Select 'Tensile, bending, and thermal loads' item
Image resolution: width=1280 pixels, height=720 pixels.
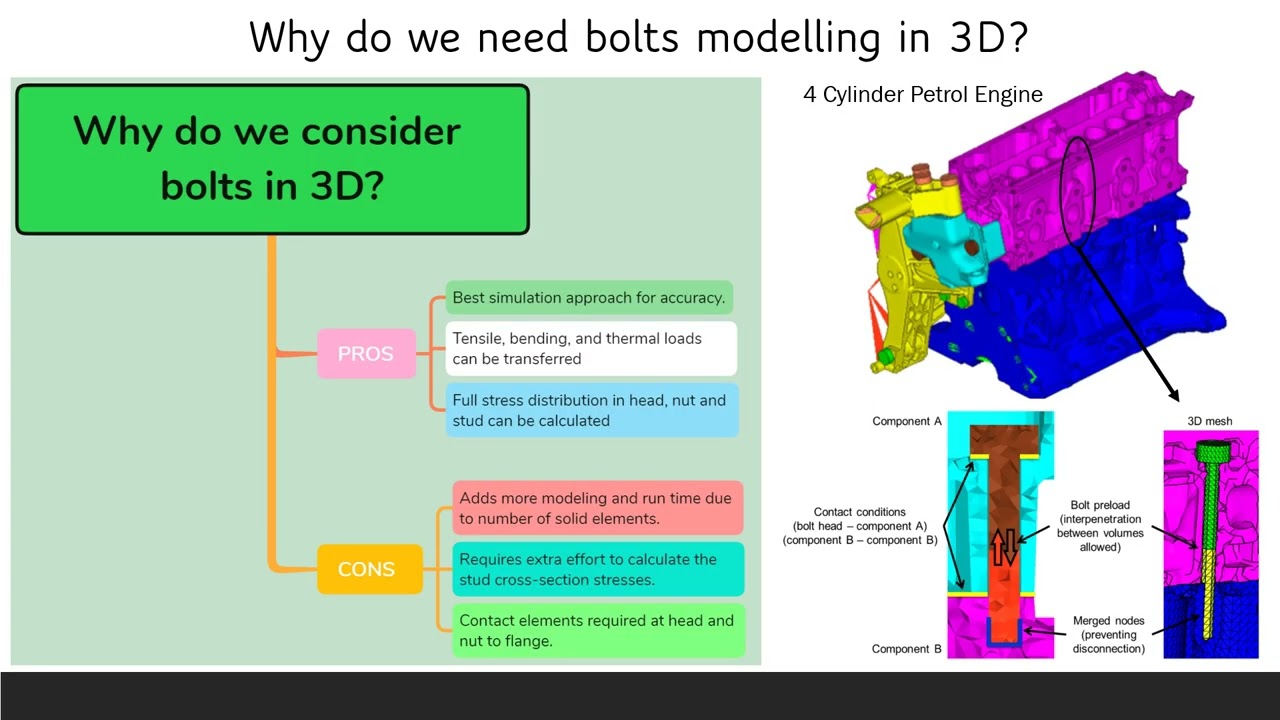591,348
